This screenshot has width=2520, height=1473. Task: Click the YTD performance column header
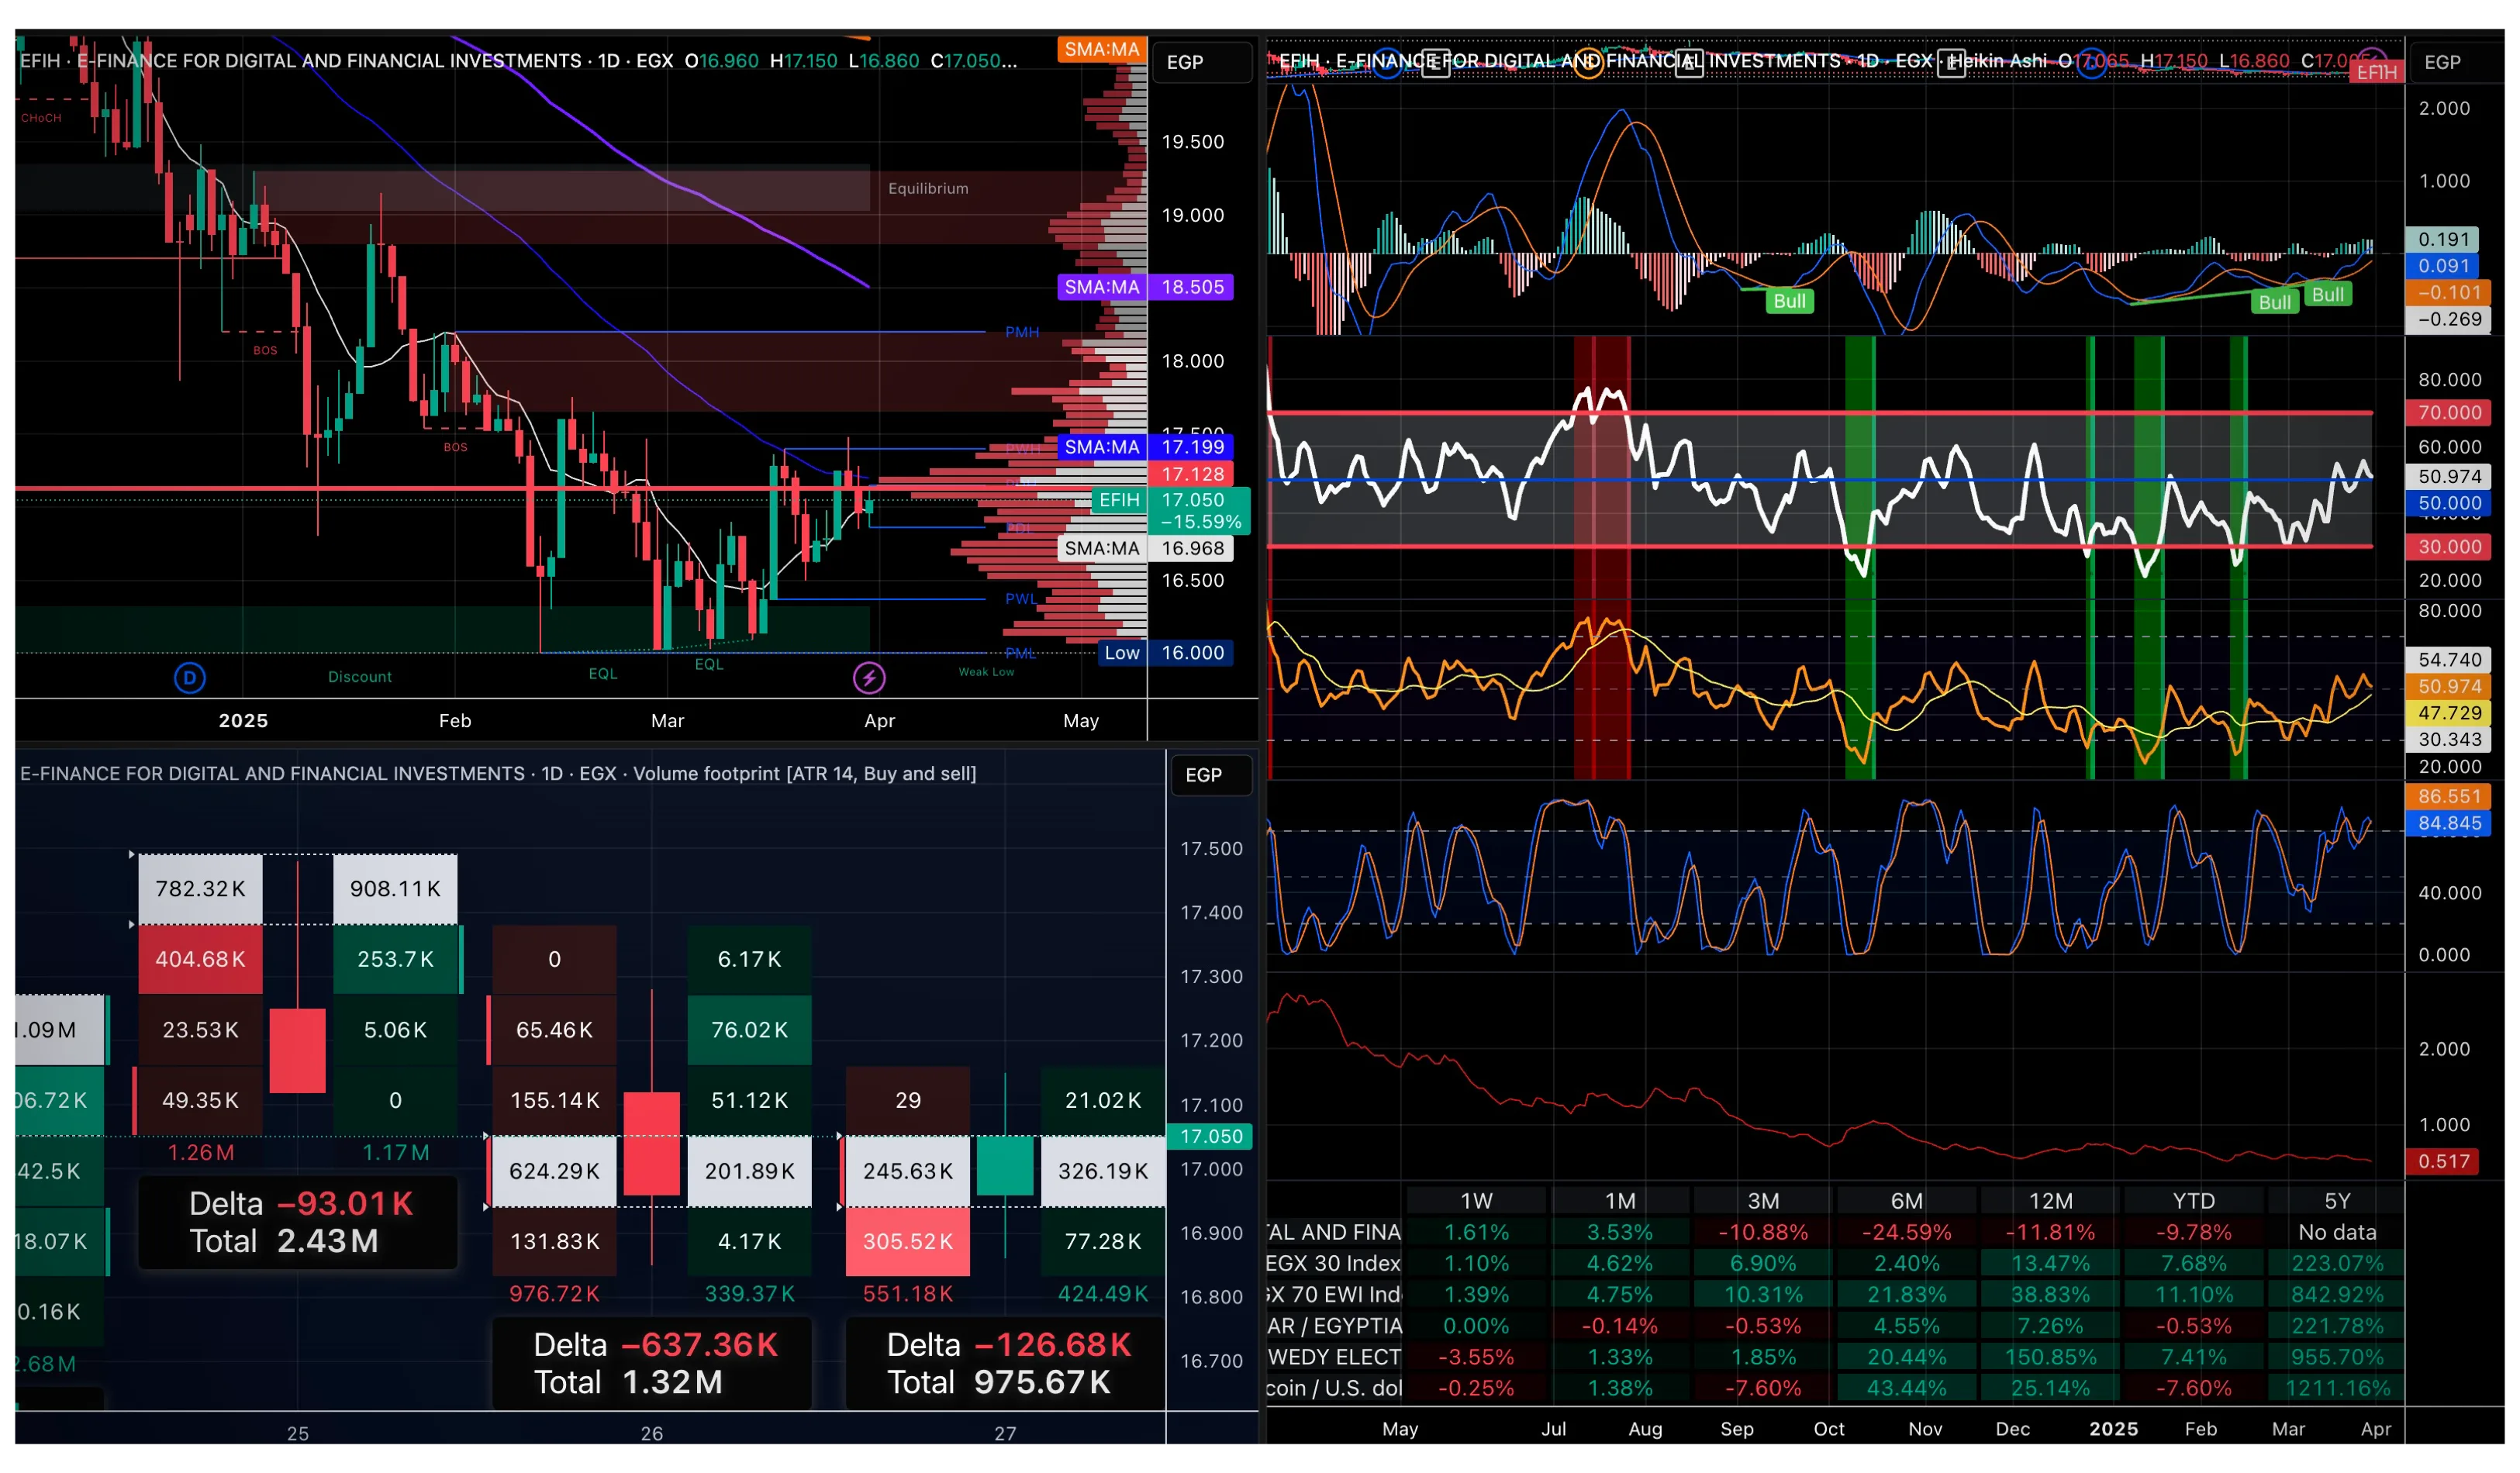tap(2194, 1202)
